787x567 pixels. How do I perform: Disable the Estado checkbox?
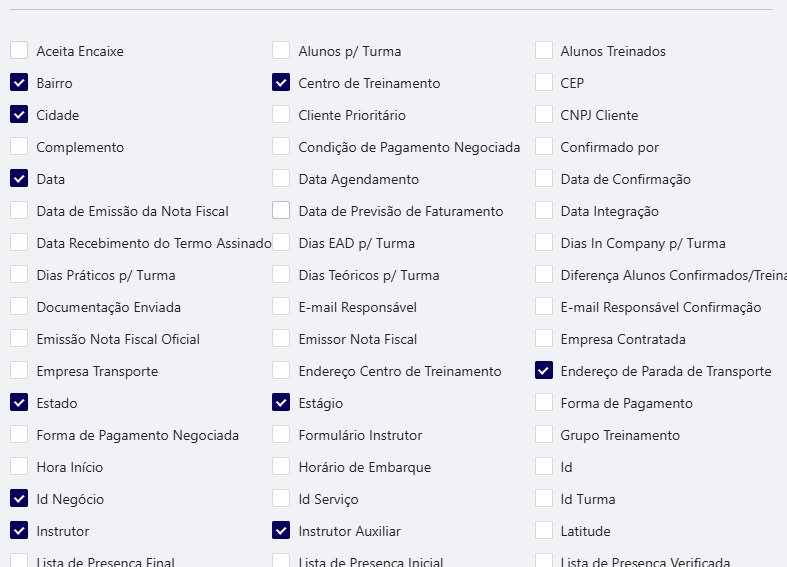click(x=19, y=403)
